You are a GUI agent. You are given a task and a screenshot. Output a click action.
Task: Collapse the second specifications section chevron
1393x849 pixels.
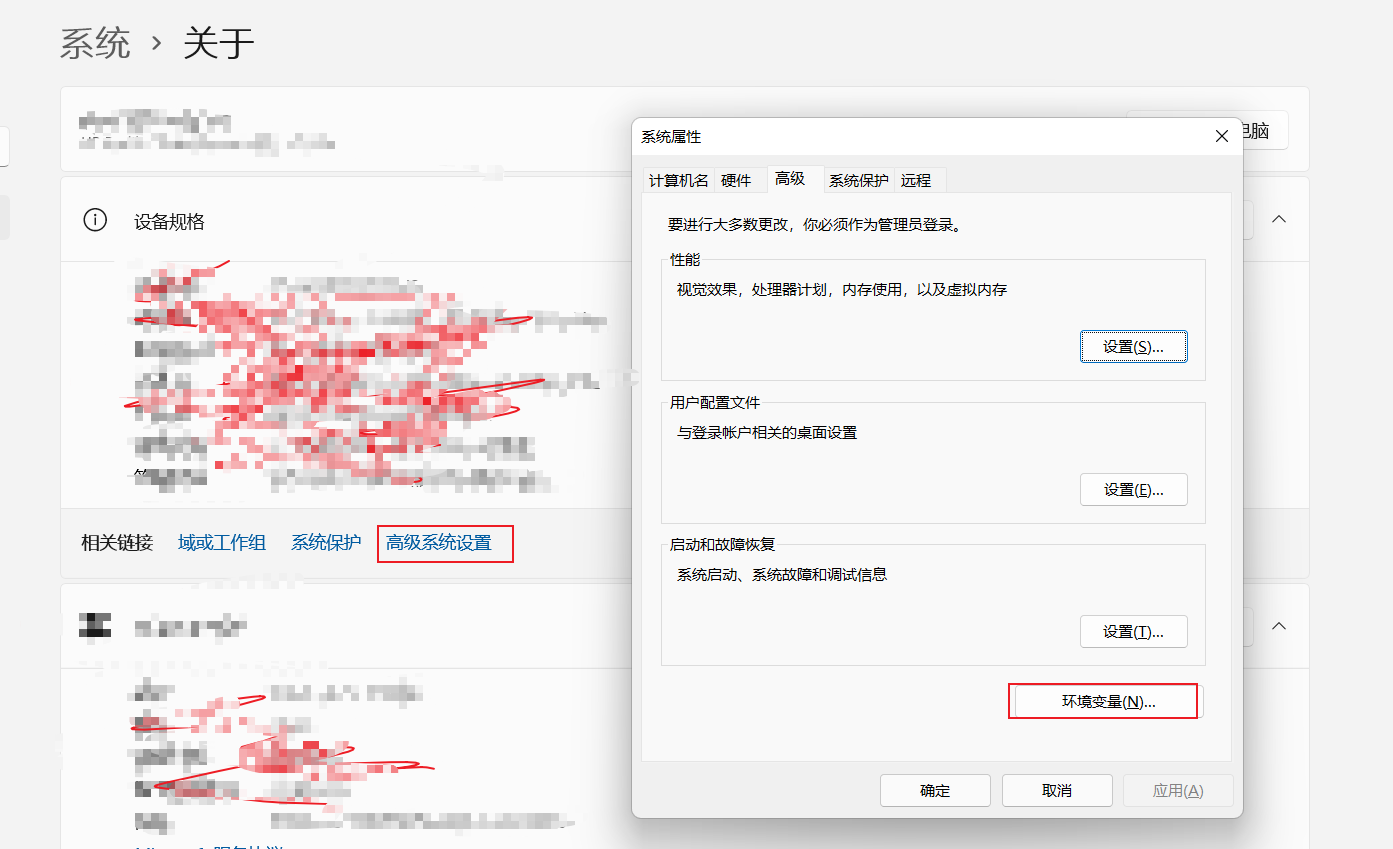(1278, 626)
